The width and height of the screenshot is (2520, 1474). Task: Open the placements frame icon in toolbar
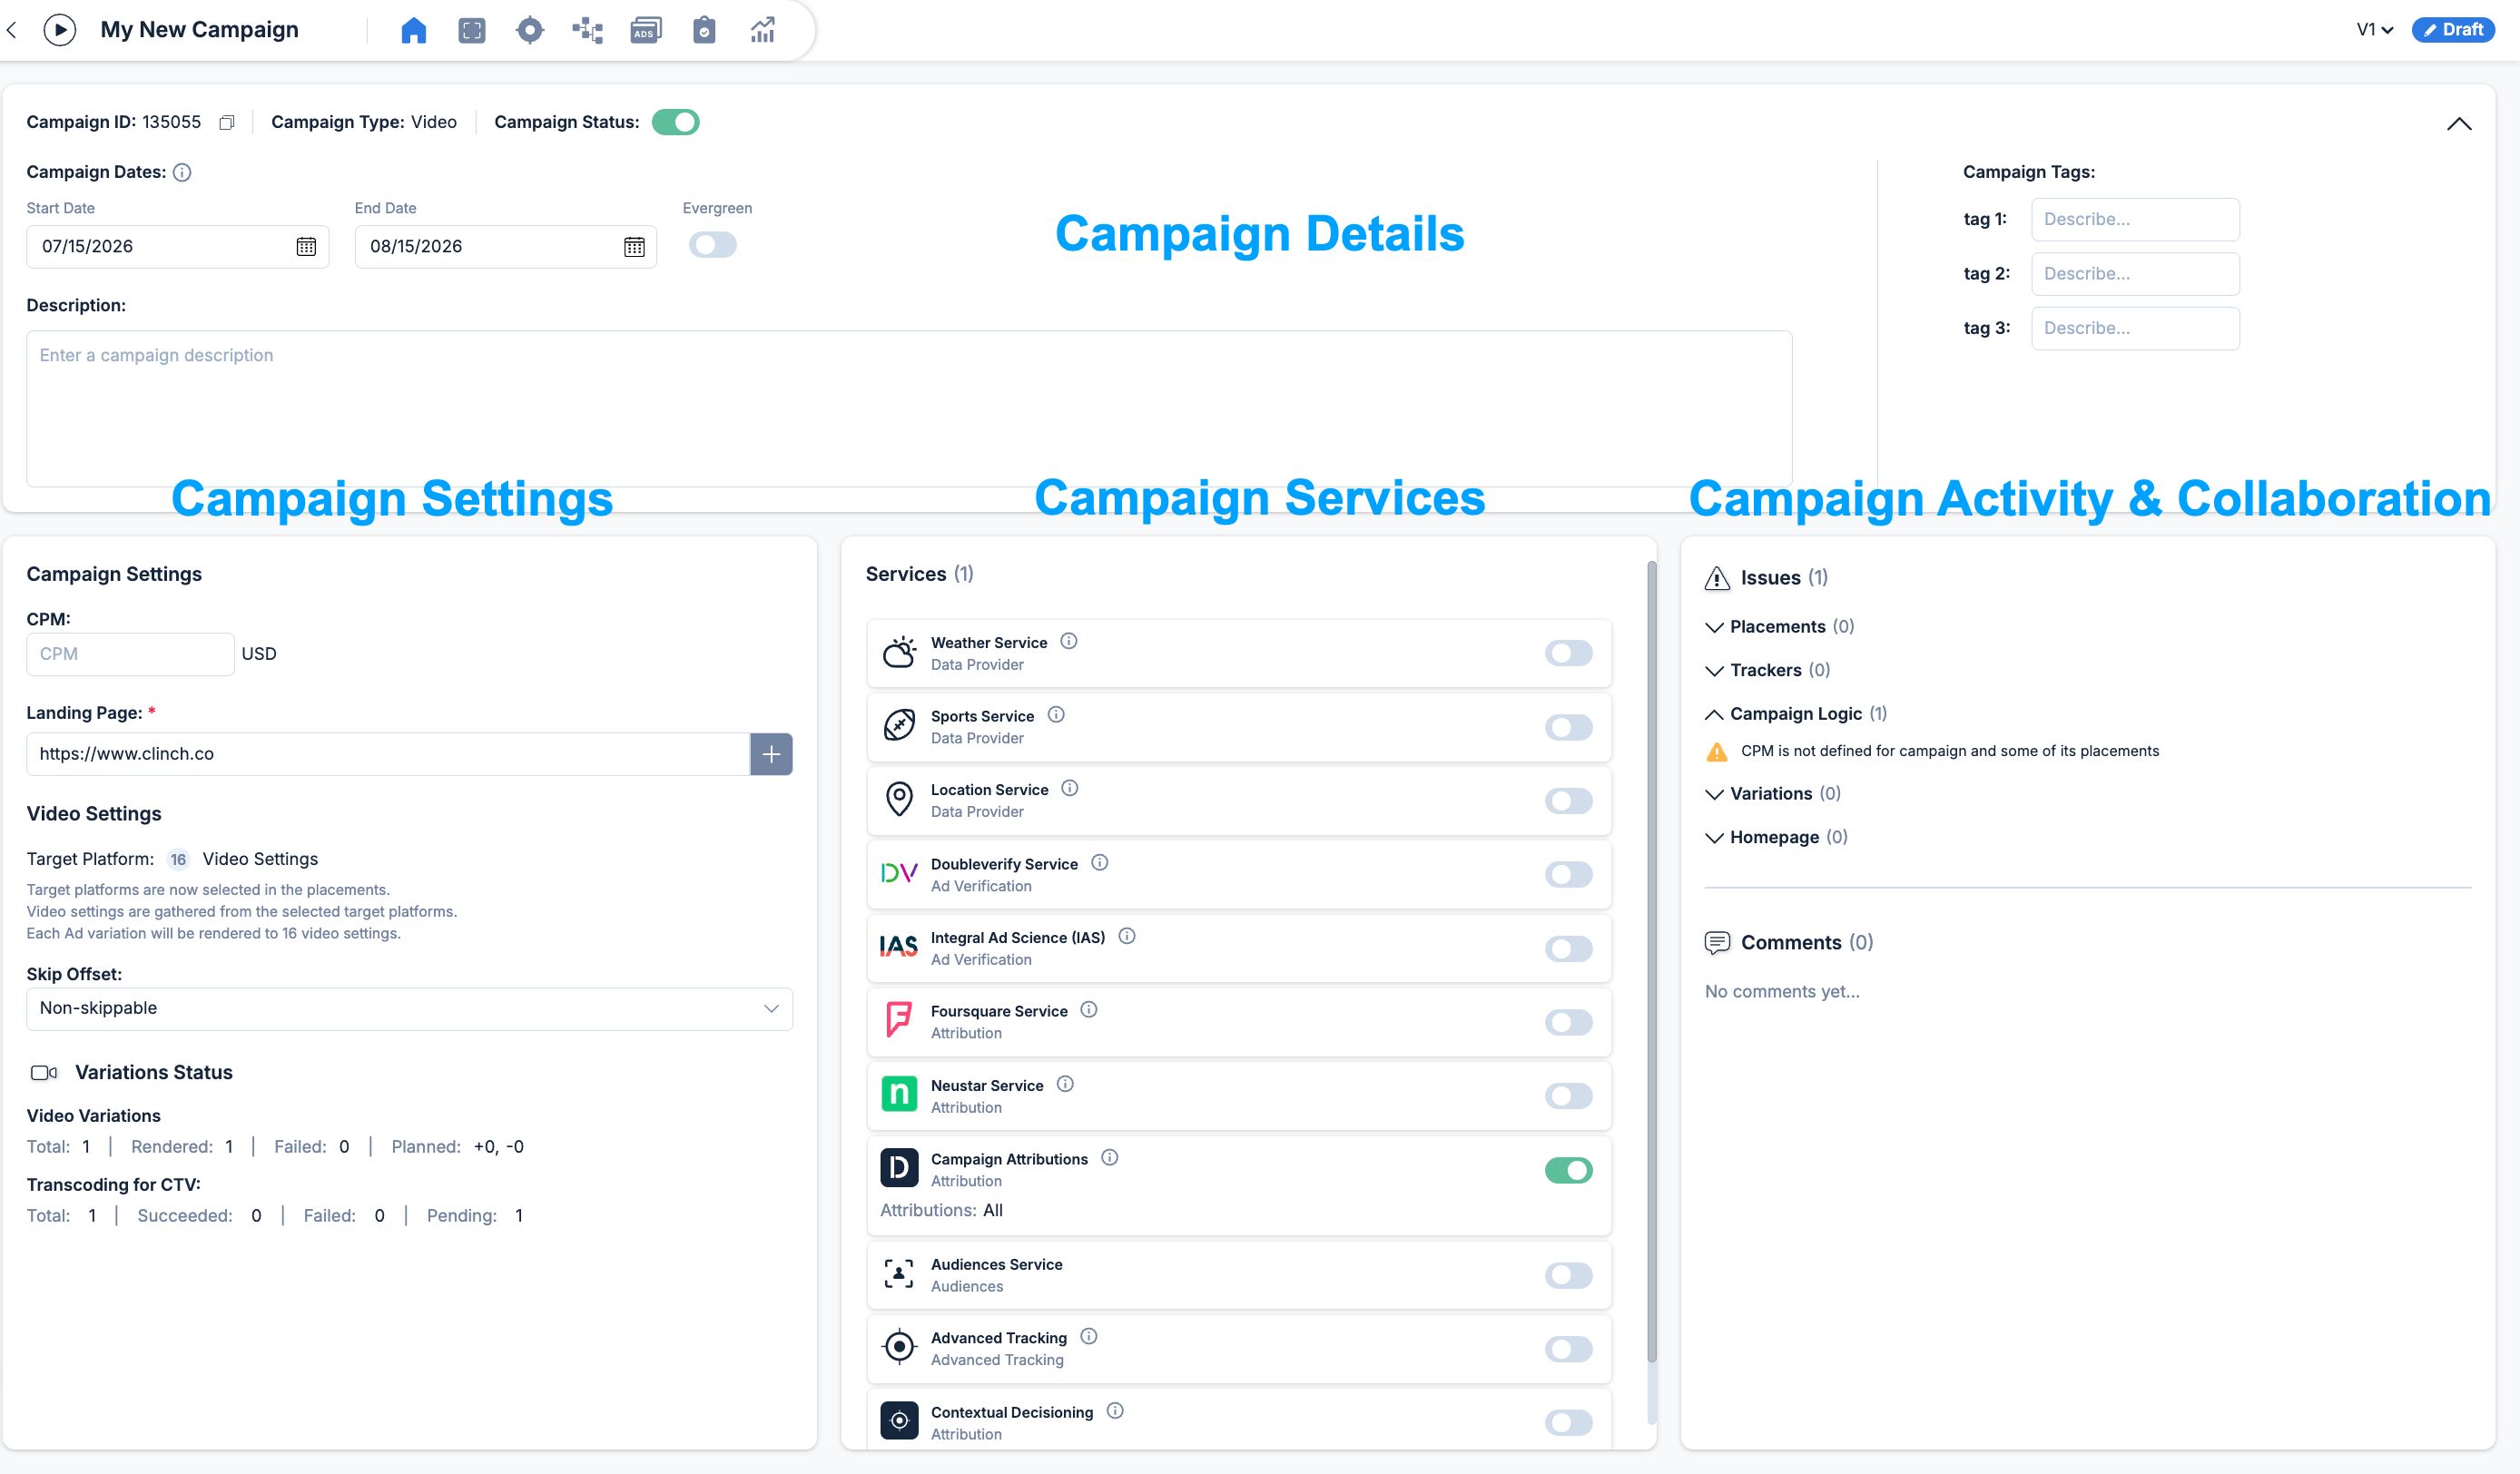(x=472, y=30)
